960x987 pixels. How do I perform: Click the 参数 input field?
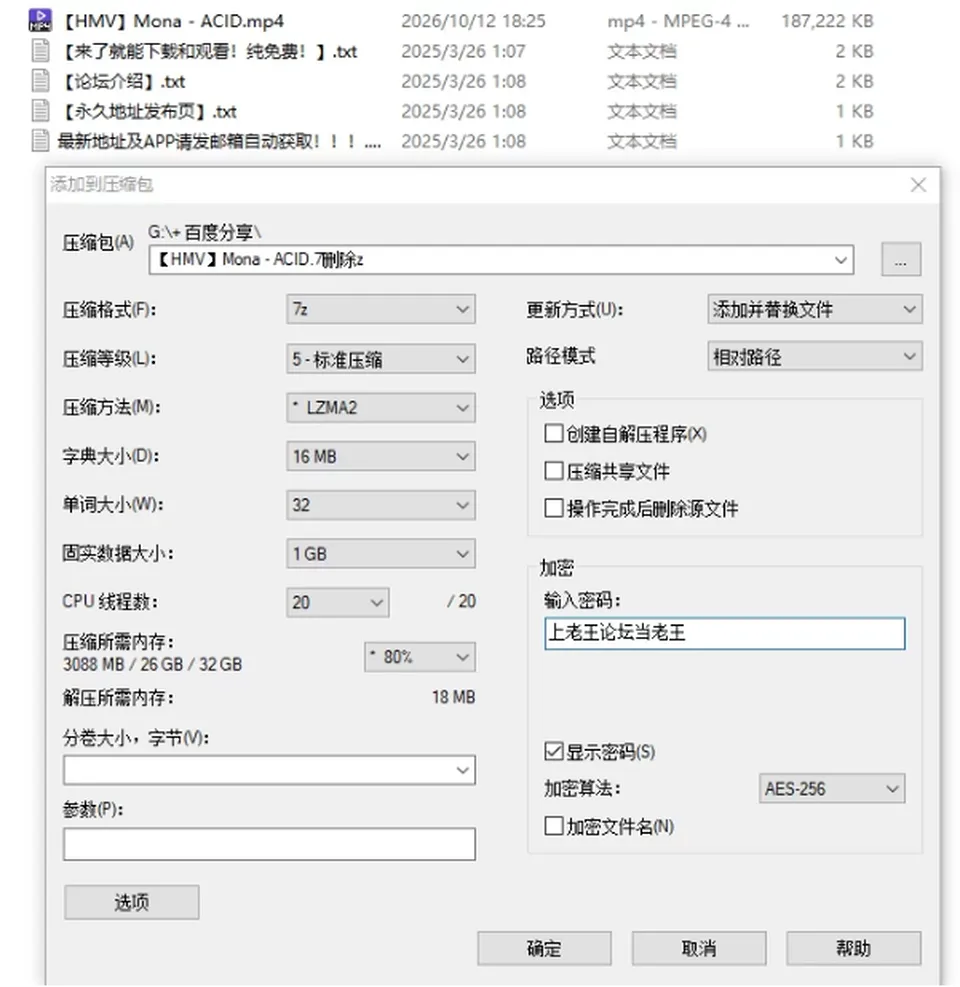pos(269,844)
